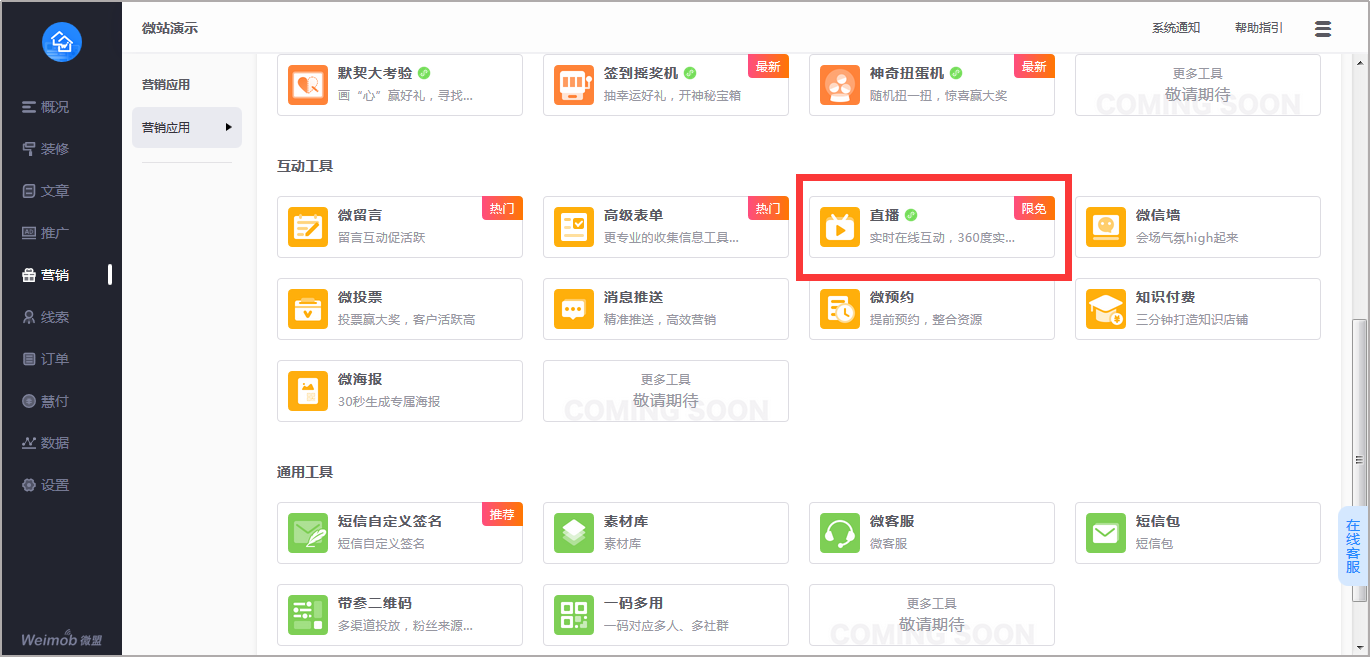The height and width of the screenshot is (659, 1372).
Task: Click the 神奇扭蛋机 gacha machine icon
Action: 839,85
